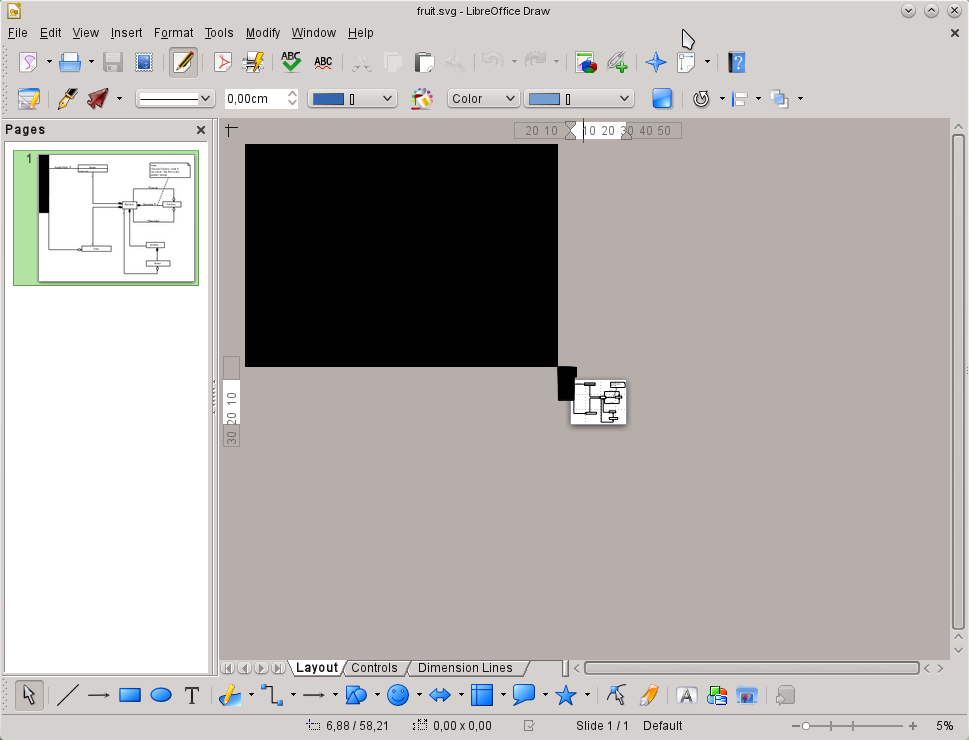Open the fill color dropdown list

point(580,98)
